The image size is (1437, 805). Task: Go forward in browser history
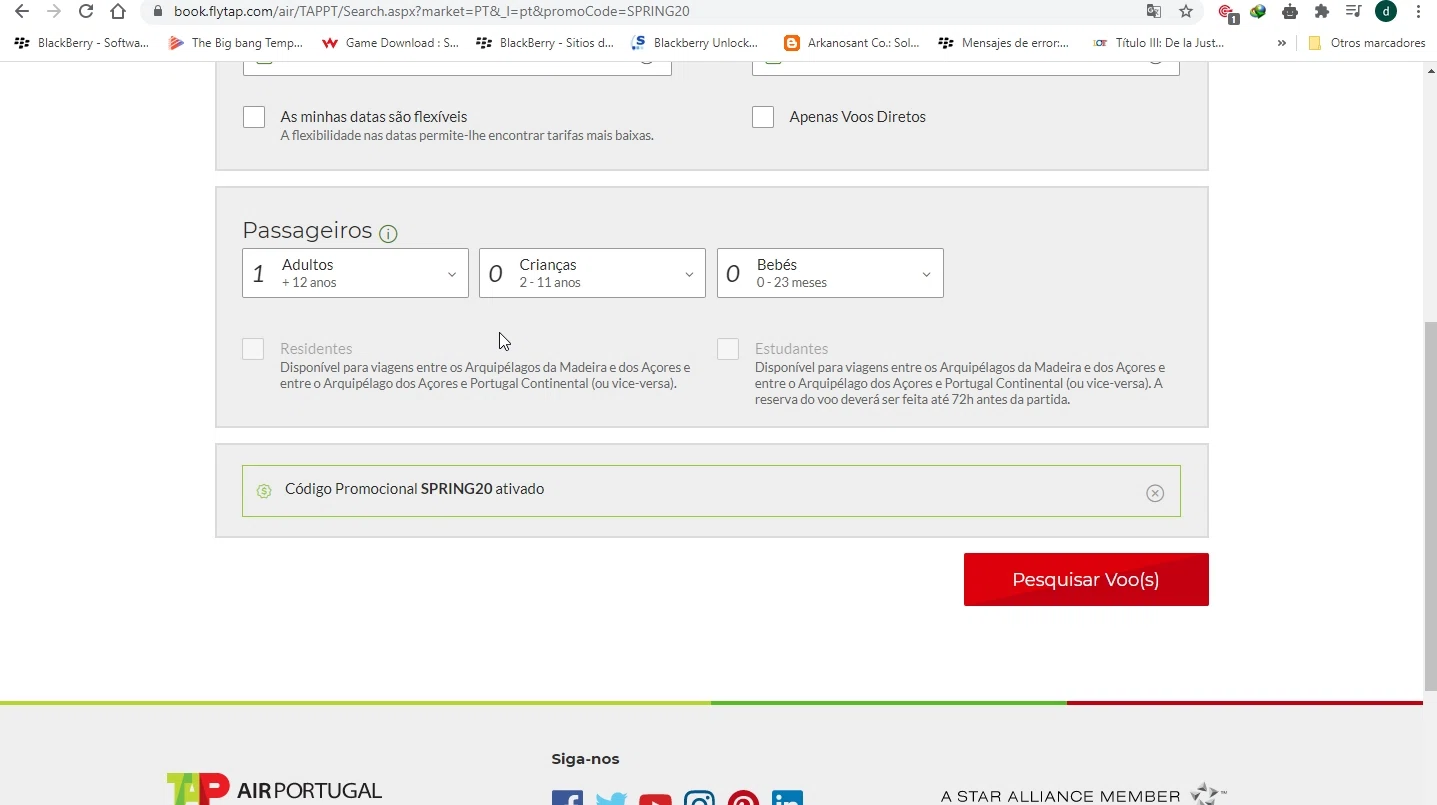[x=54, y=12]
